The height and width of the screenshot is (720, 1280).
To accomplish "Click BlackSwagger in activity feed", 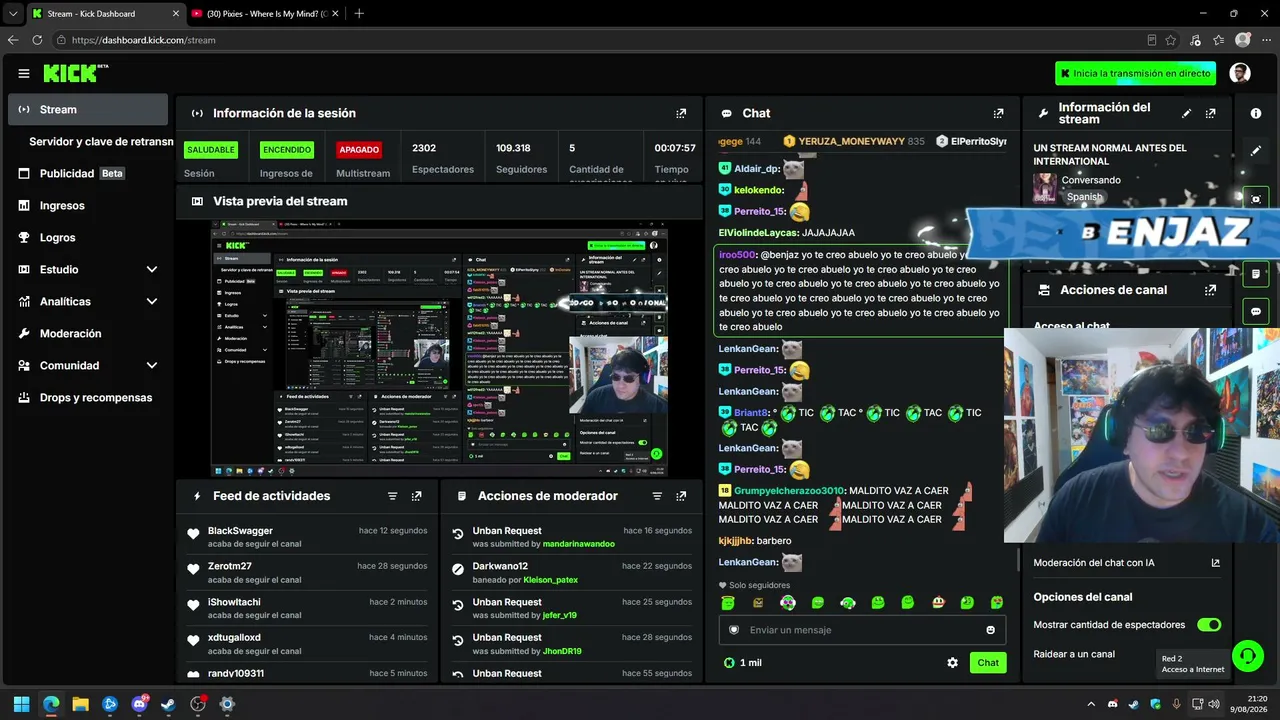I will (x=240, y=531).
